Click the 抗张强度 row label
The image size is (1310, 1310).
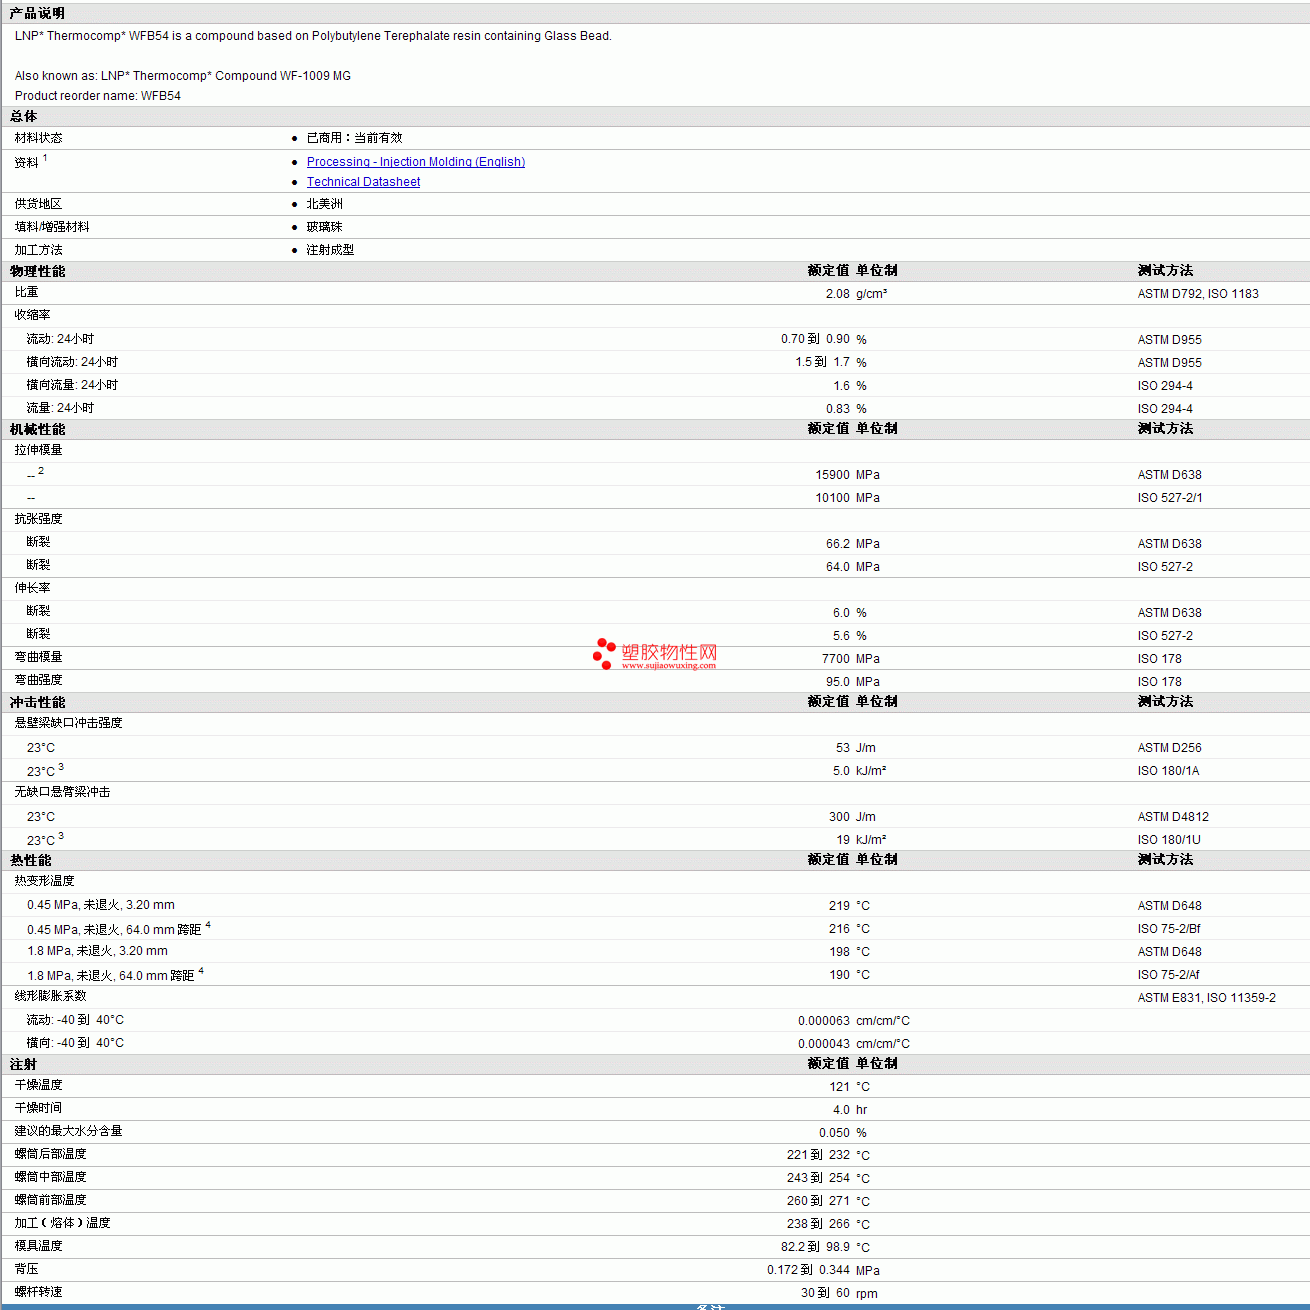(x=38, y=519)
